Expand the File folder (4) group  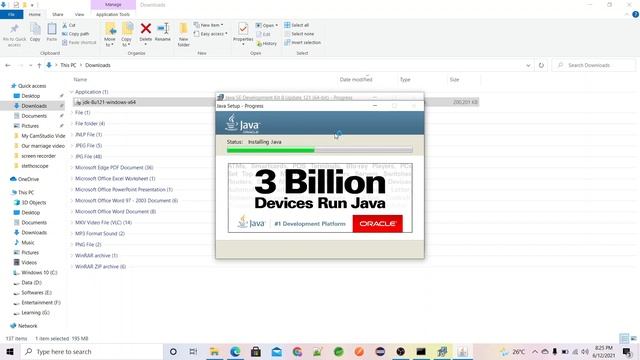point(71,124)
